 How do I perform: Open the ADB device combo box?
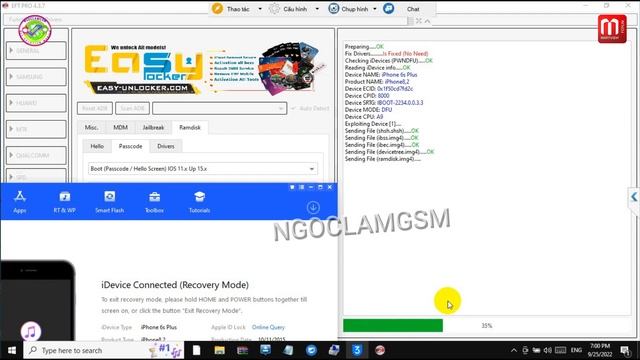coord(220,109)
